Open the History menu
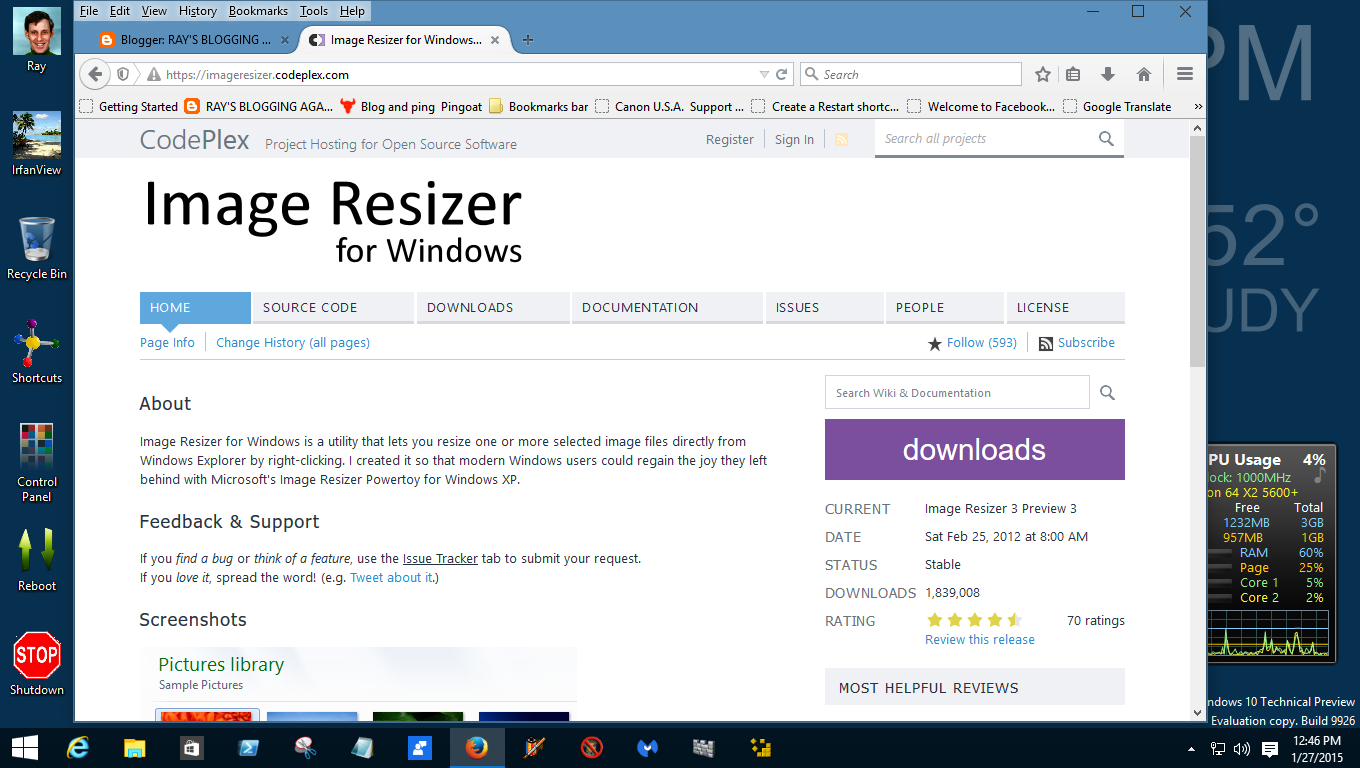Image resolution: width=1360 pixels, height=768 pixels. click(x=198, y=11)
